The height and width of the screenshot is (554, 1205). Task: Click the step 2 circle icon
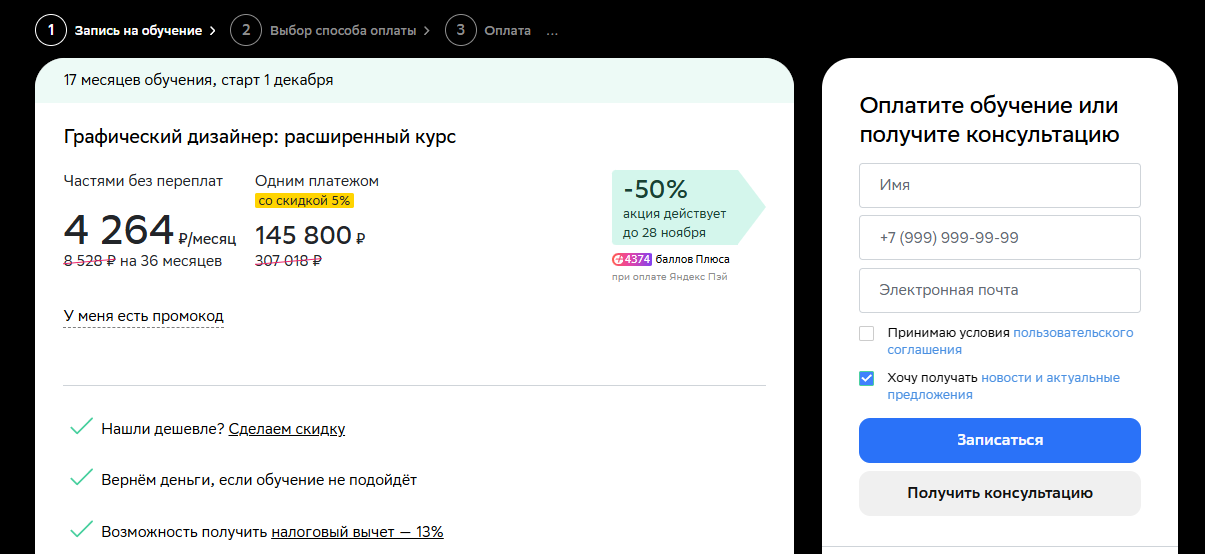click(245, 30)
